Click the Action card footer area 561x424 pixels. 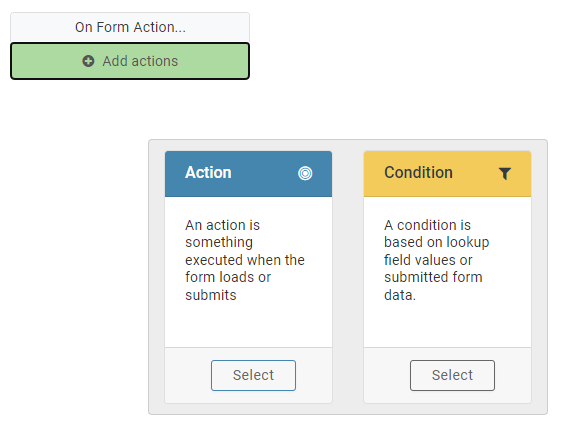point(248,375)
